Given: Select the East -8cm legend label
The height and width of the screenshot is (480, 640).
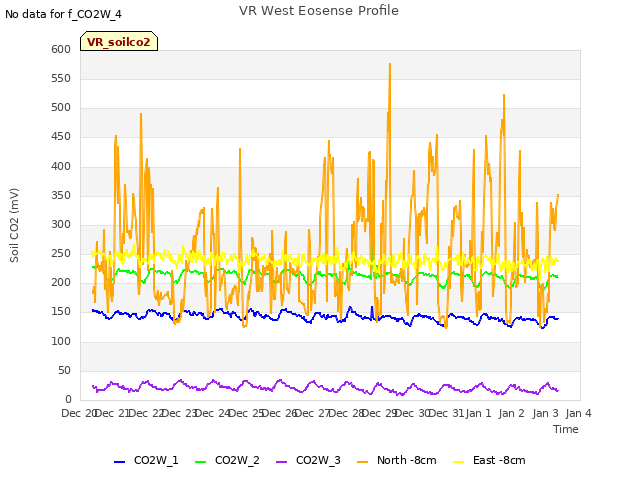Looking at the screenshot, I should coord(499,460).
